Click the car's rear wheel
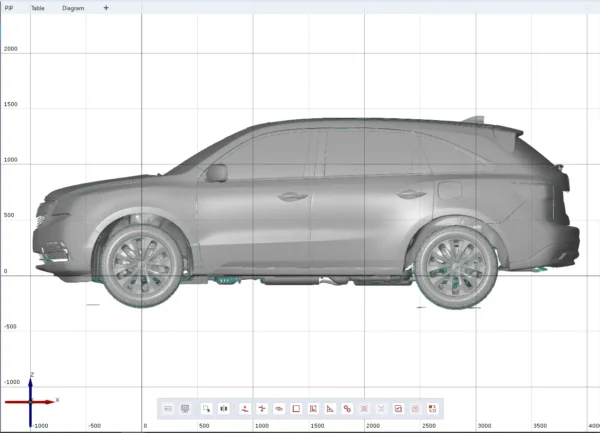The width and height of the screenshot is (600, 433). coord(456,267)
